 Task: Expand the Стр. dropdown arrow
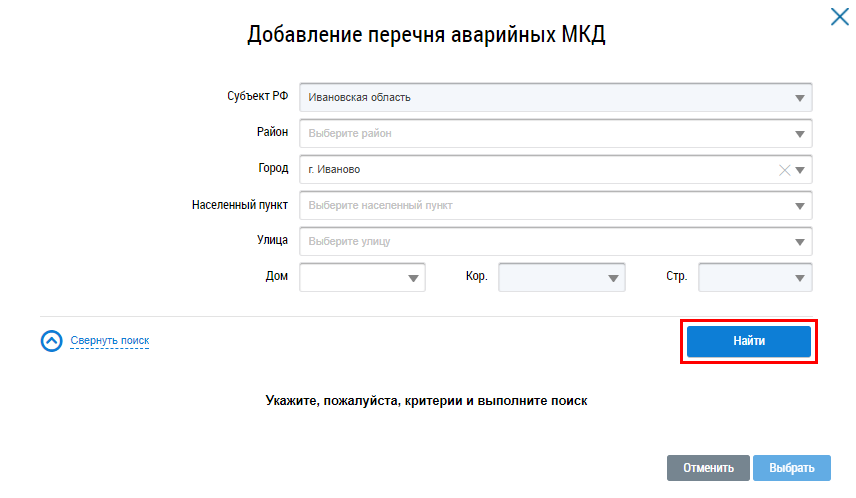[799, 278]
